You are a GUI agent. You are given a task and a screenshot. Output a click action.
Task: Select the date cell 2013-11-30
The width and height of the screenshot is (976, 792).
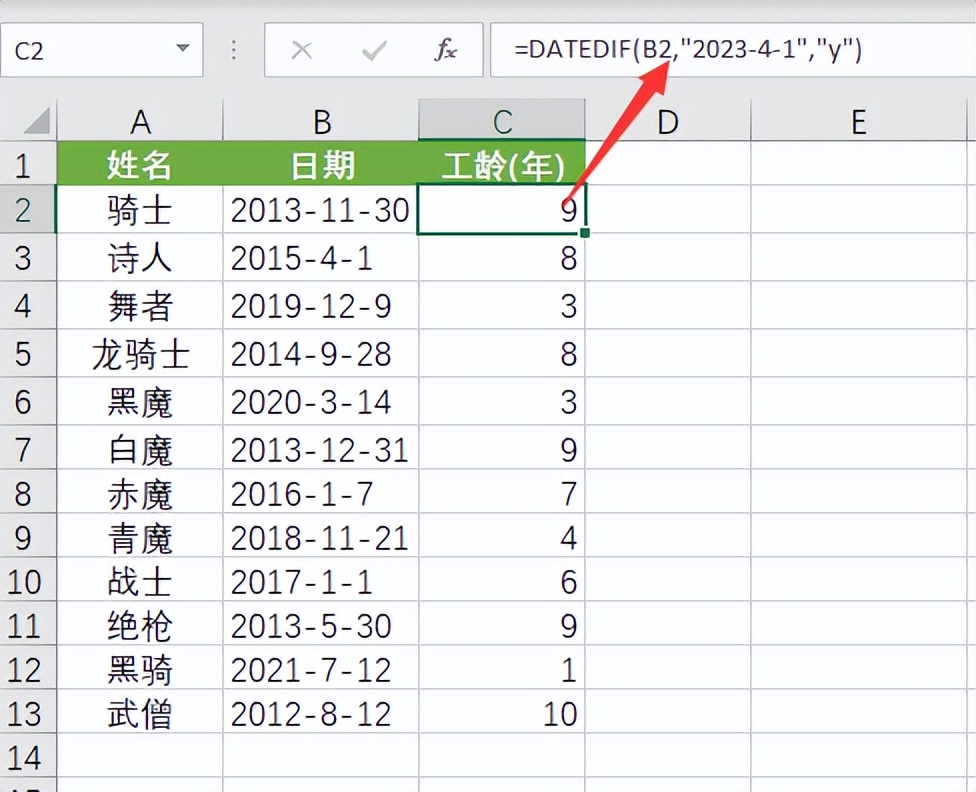tap(320, 210)
